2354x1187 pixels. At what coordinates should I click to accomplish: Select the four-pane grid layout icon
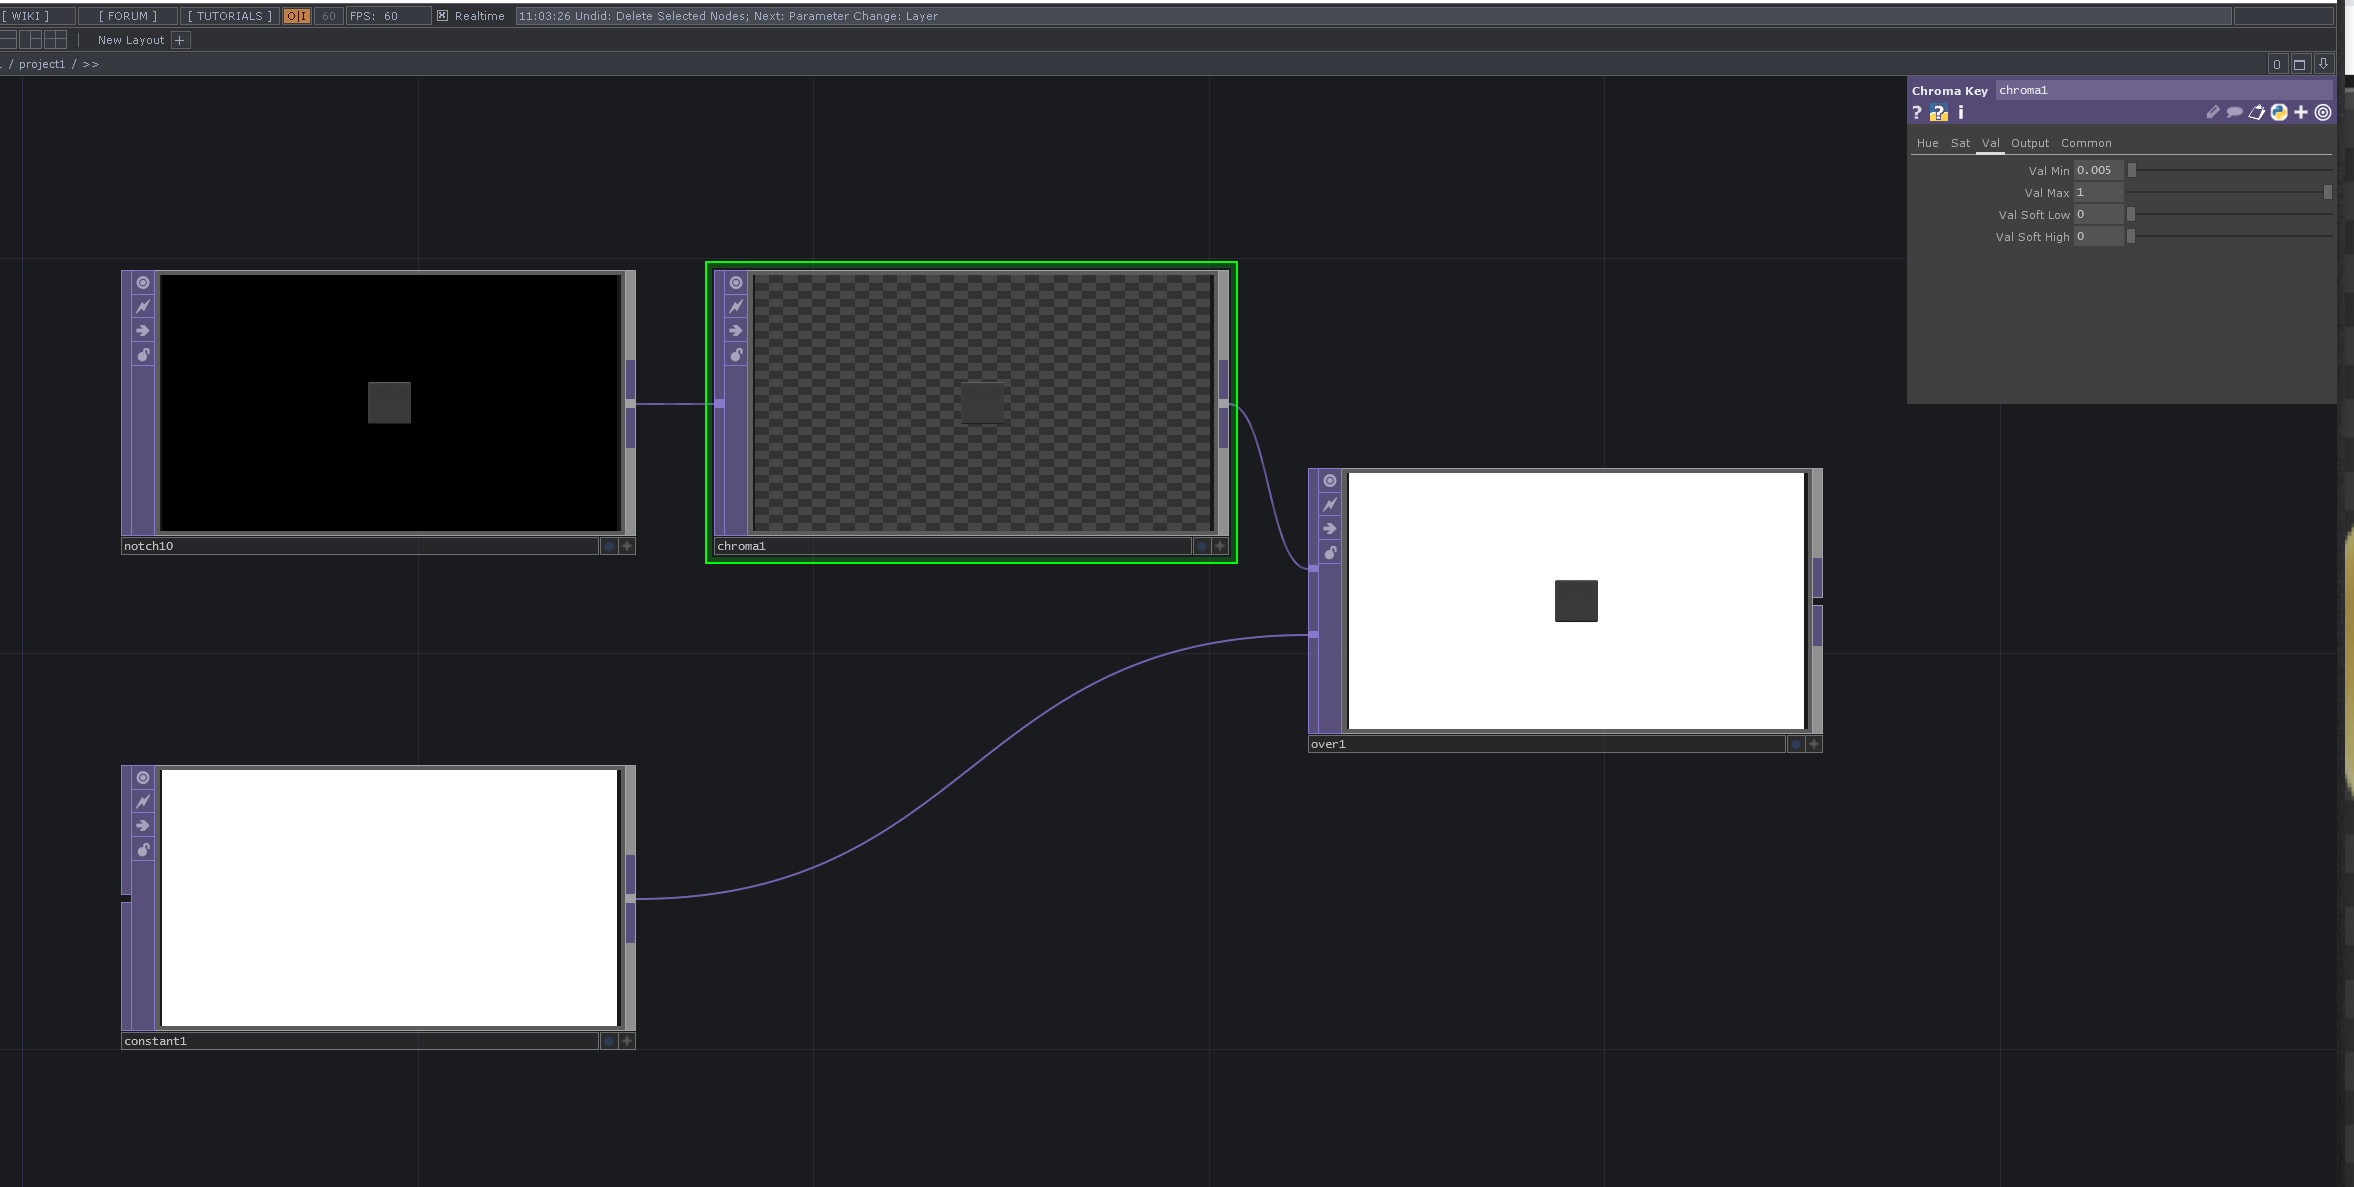(56, 40)
